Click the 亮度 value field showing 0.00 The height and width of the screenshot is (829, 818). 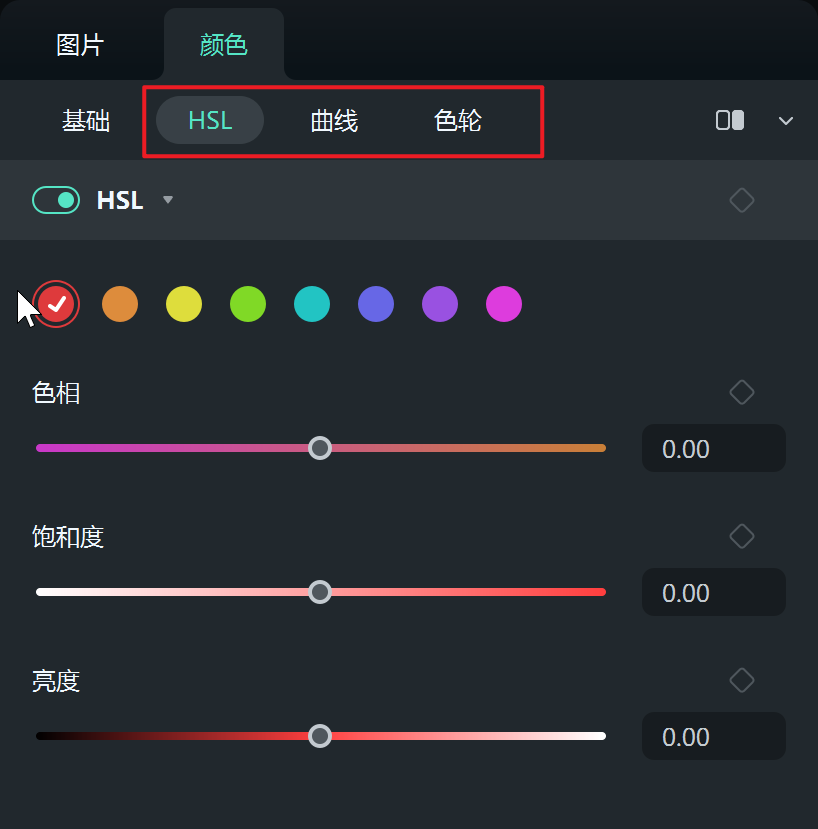(x=713, y=737)
